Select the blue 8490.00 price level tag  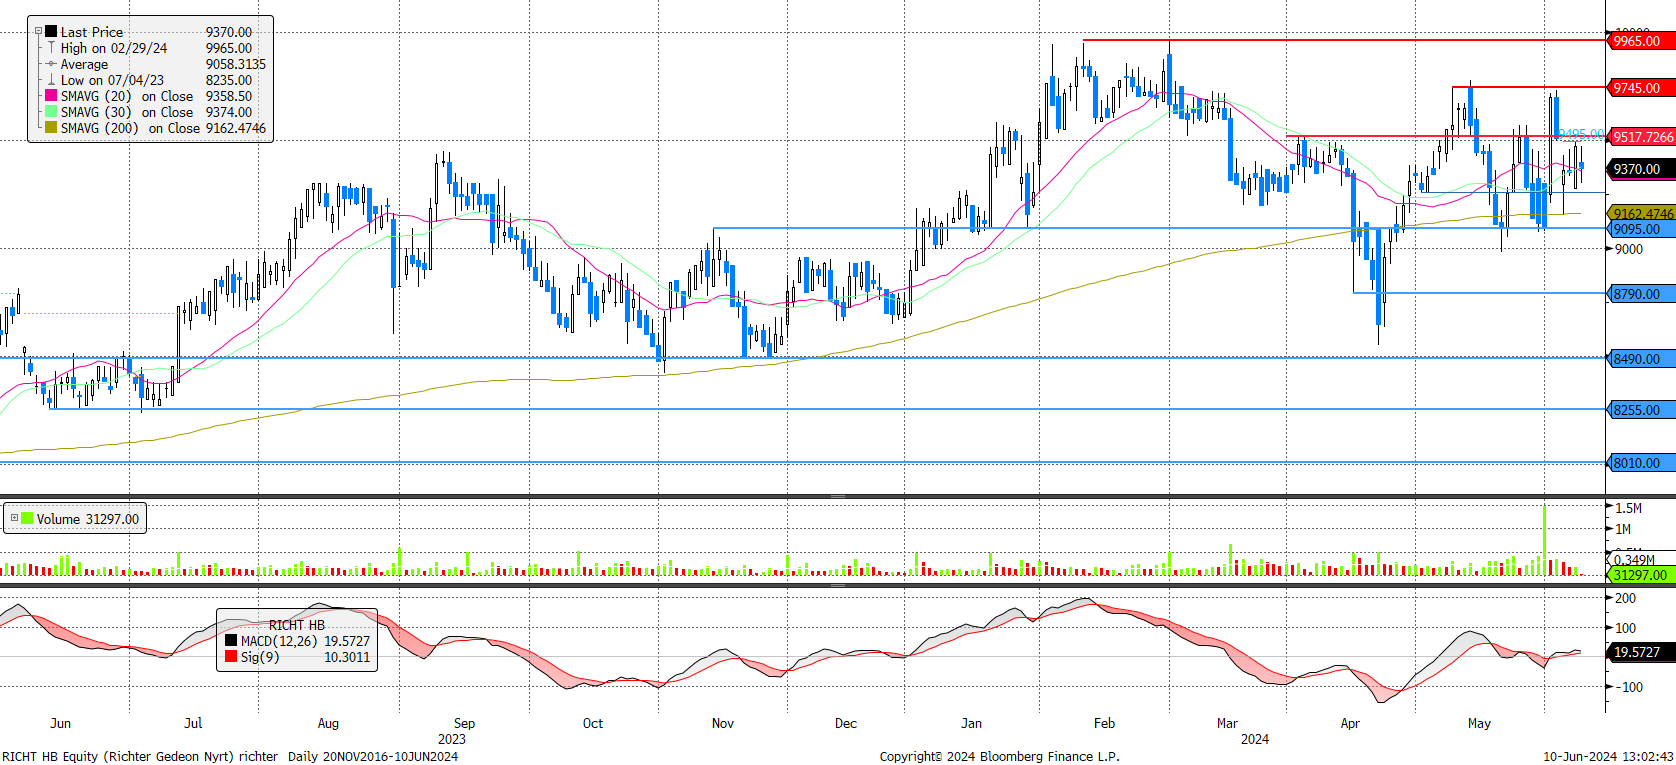coord(1640,359)
